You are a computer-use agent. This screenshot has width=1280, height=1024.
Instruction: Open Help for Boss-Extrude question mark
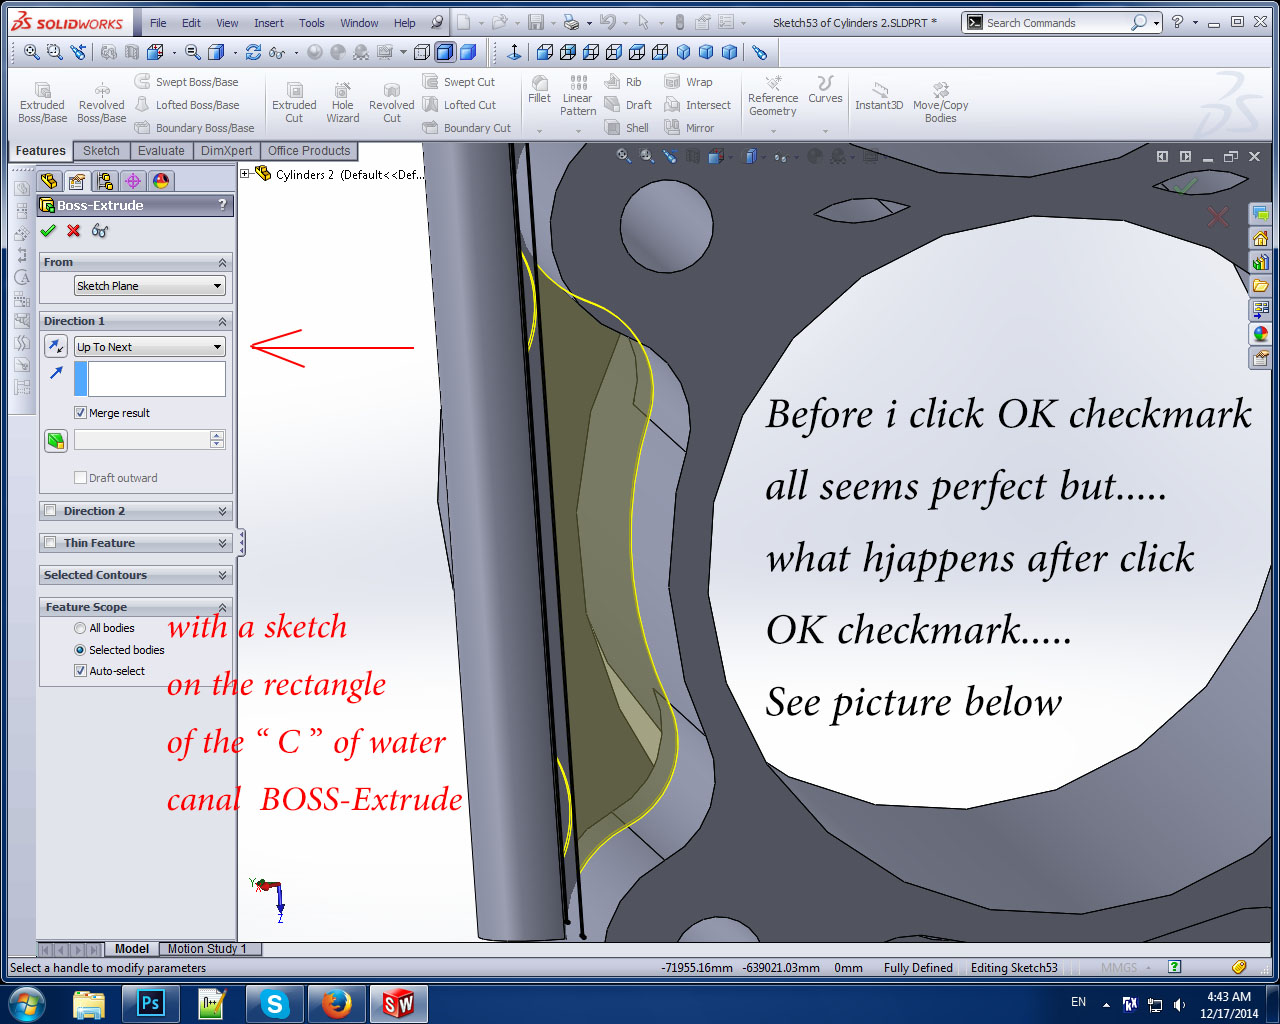click(222, 204)
